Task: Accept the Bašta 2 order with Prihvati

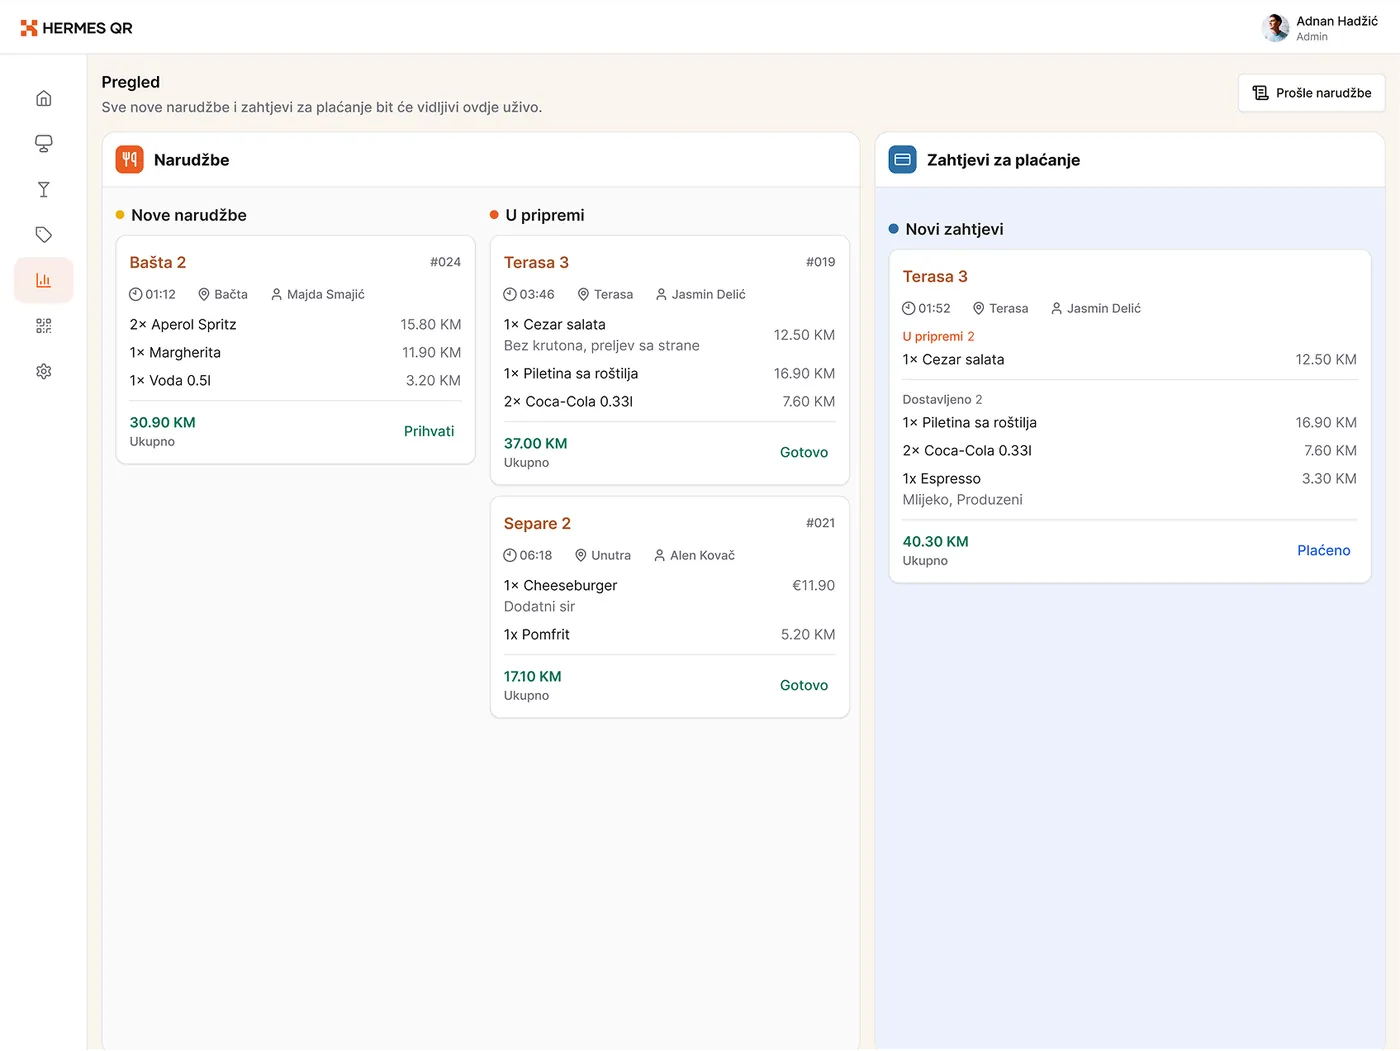Action: pos(429,431)
